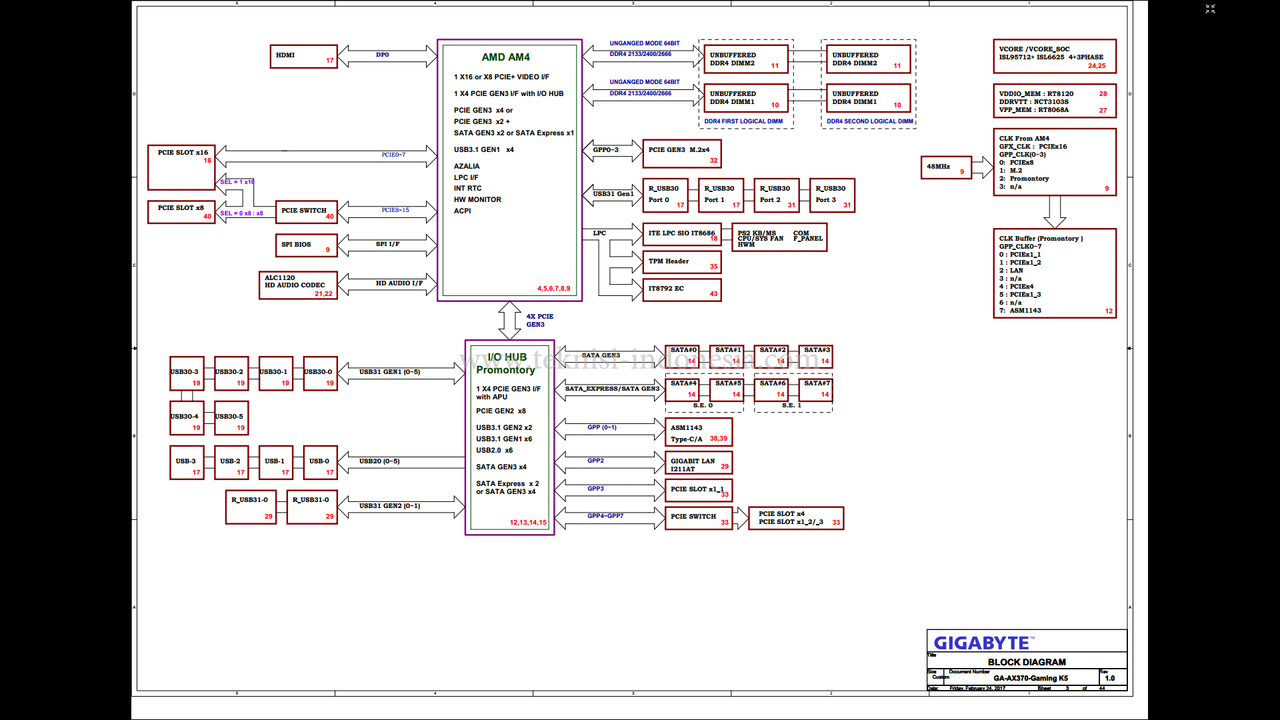Image resolution: width=1280 pixels, height=720 pixels.
Task: Select the ASM1143 Type-C/A block
Action: pyautogui.click(x=699, y=432)
